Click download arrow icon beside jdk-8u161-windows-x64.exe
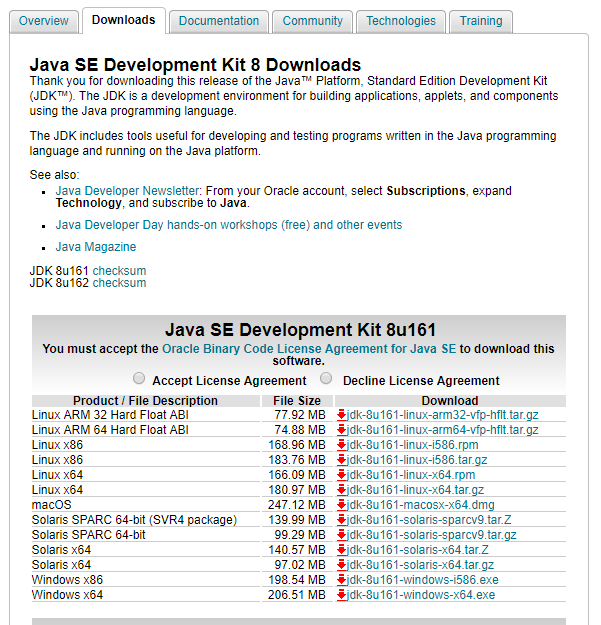This screenshot has height=625, width=601. (341, 595)
